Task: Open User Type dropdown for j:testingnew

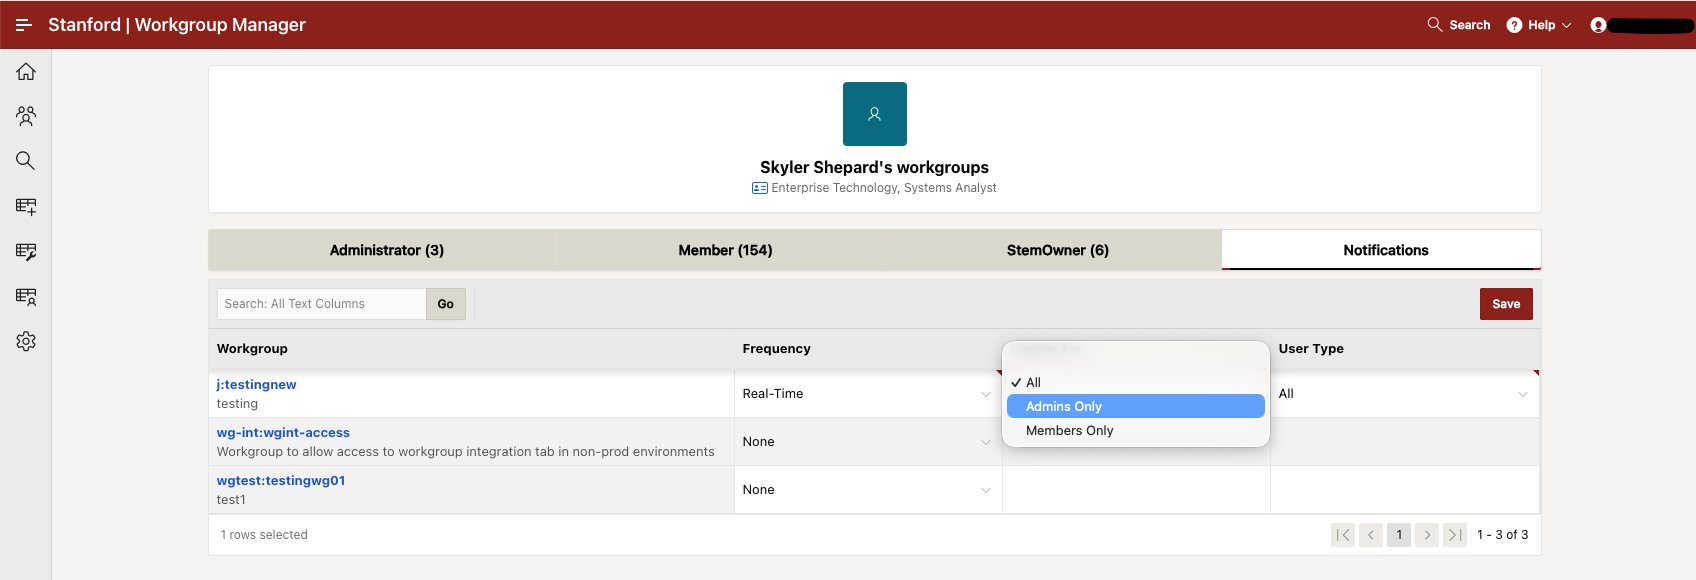Action: coord(1404,394)
